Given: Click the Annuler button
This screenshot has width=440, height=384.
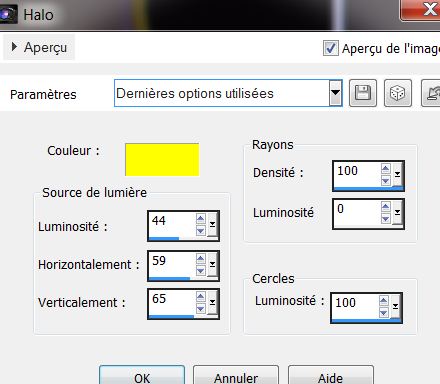Looking at the screenshot, I should (236, 377).
